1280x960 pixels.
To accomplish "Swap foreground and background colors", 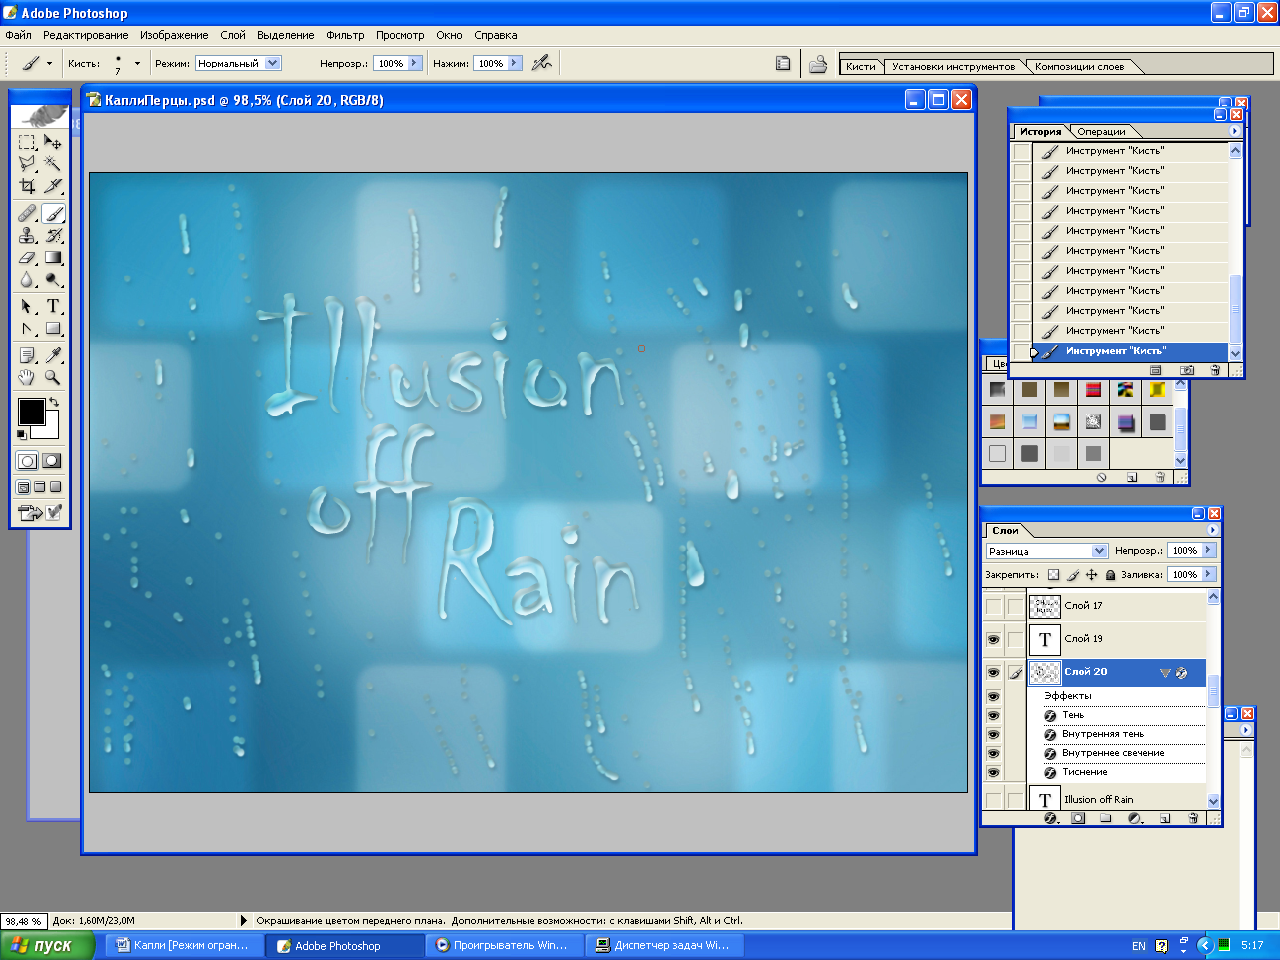I will (x=54, y=402).
